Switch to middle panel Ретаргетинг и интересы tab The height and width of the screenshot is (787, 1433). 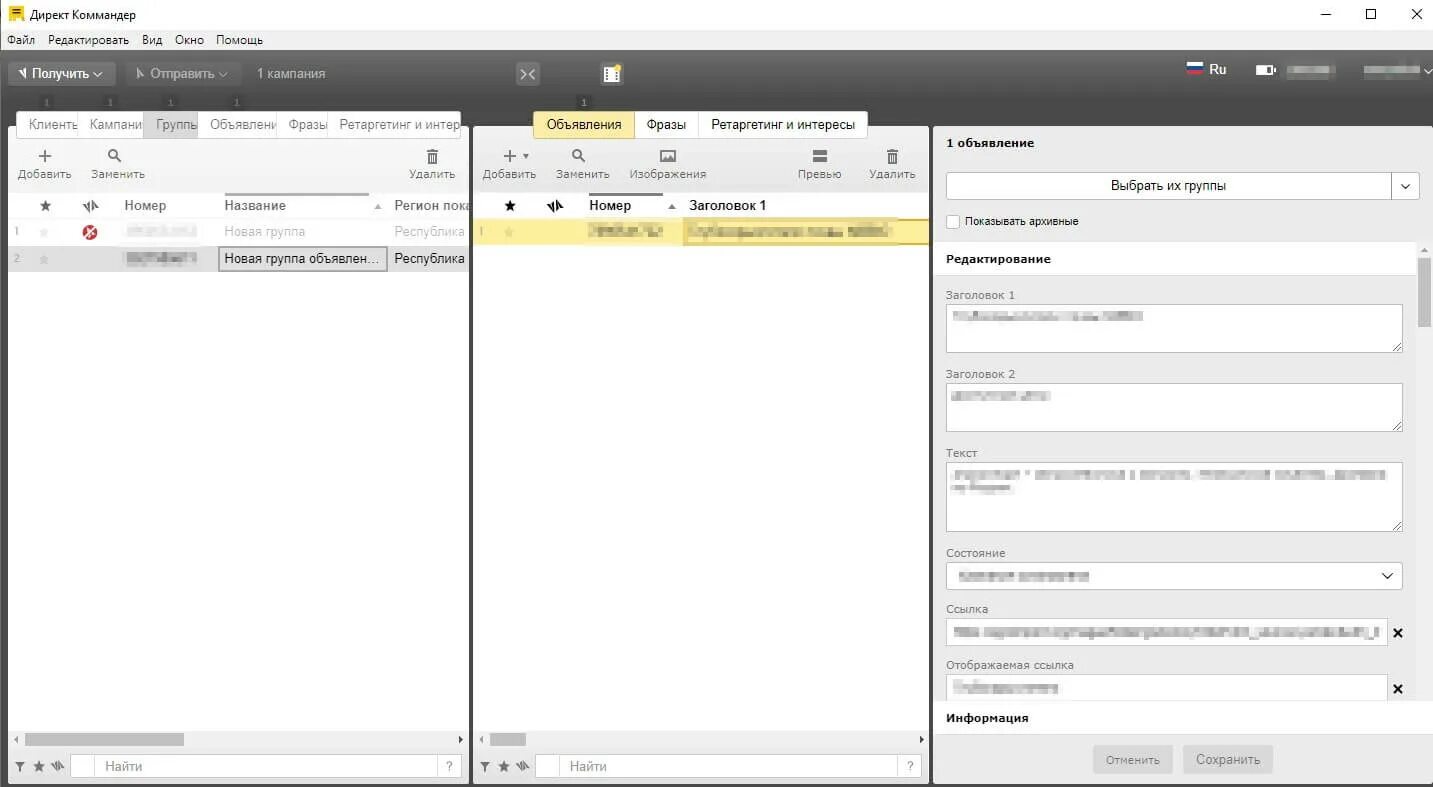tap(783, 125)
